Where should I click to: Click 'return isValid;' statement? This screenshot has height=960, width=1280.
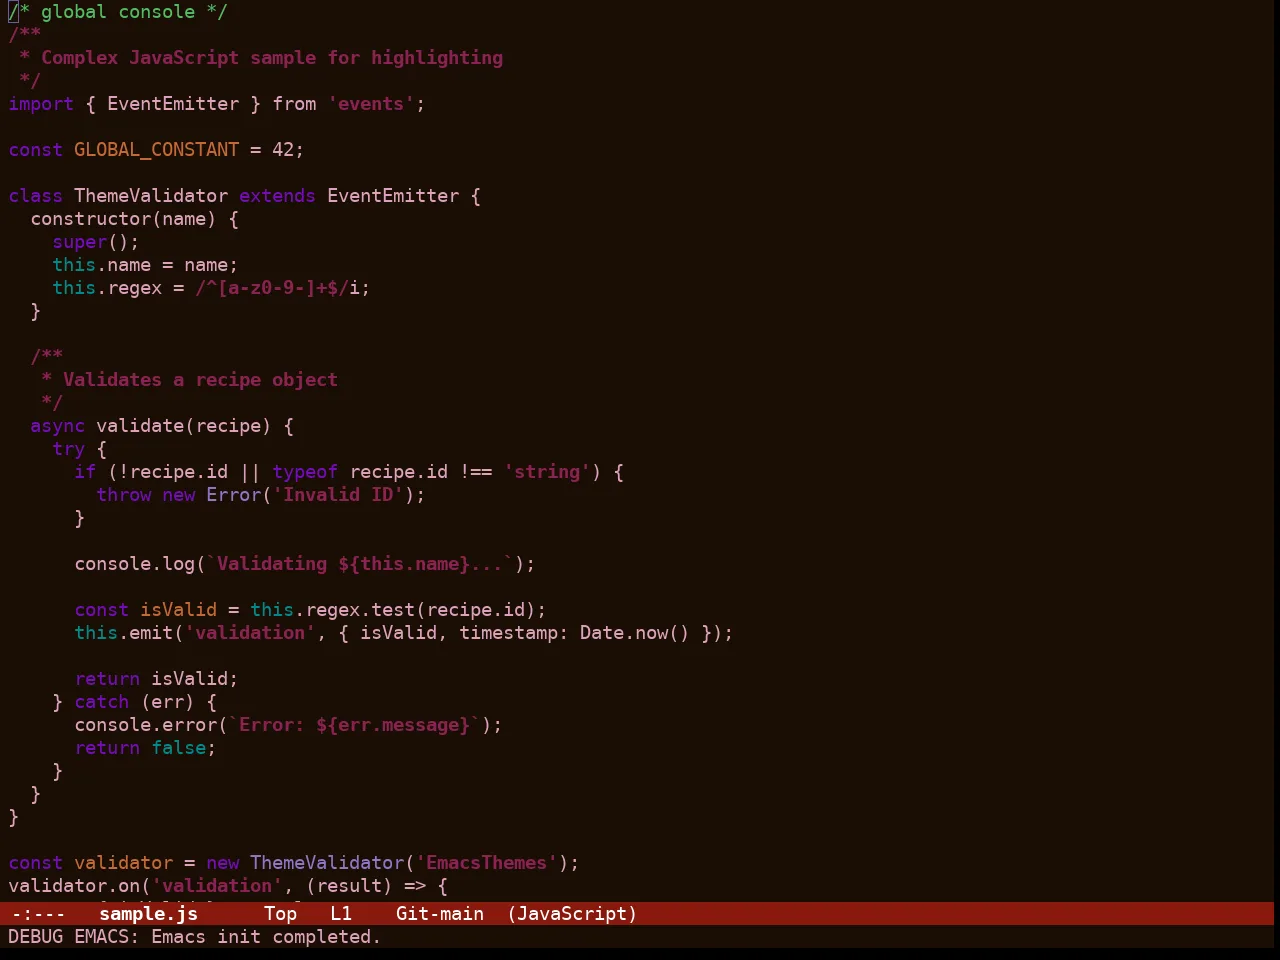tap(157, 679)
